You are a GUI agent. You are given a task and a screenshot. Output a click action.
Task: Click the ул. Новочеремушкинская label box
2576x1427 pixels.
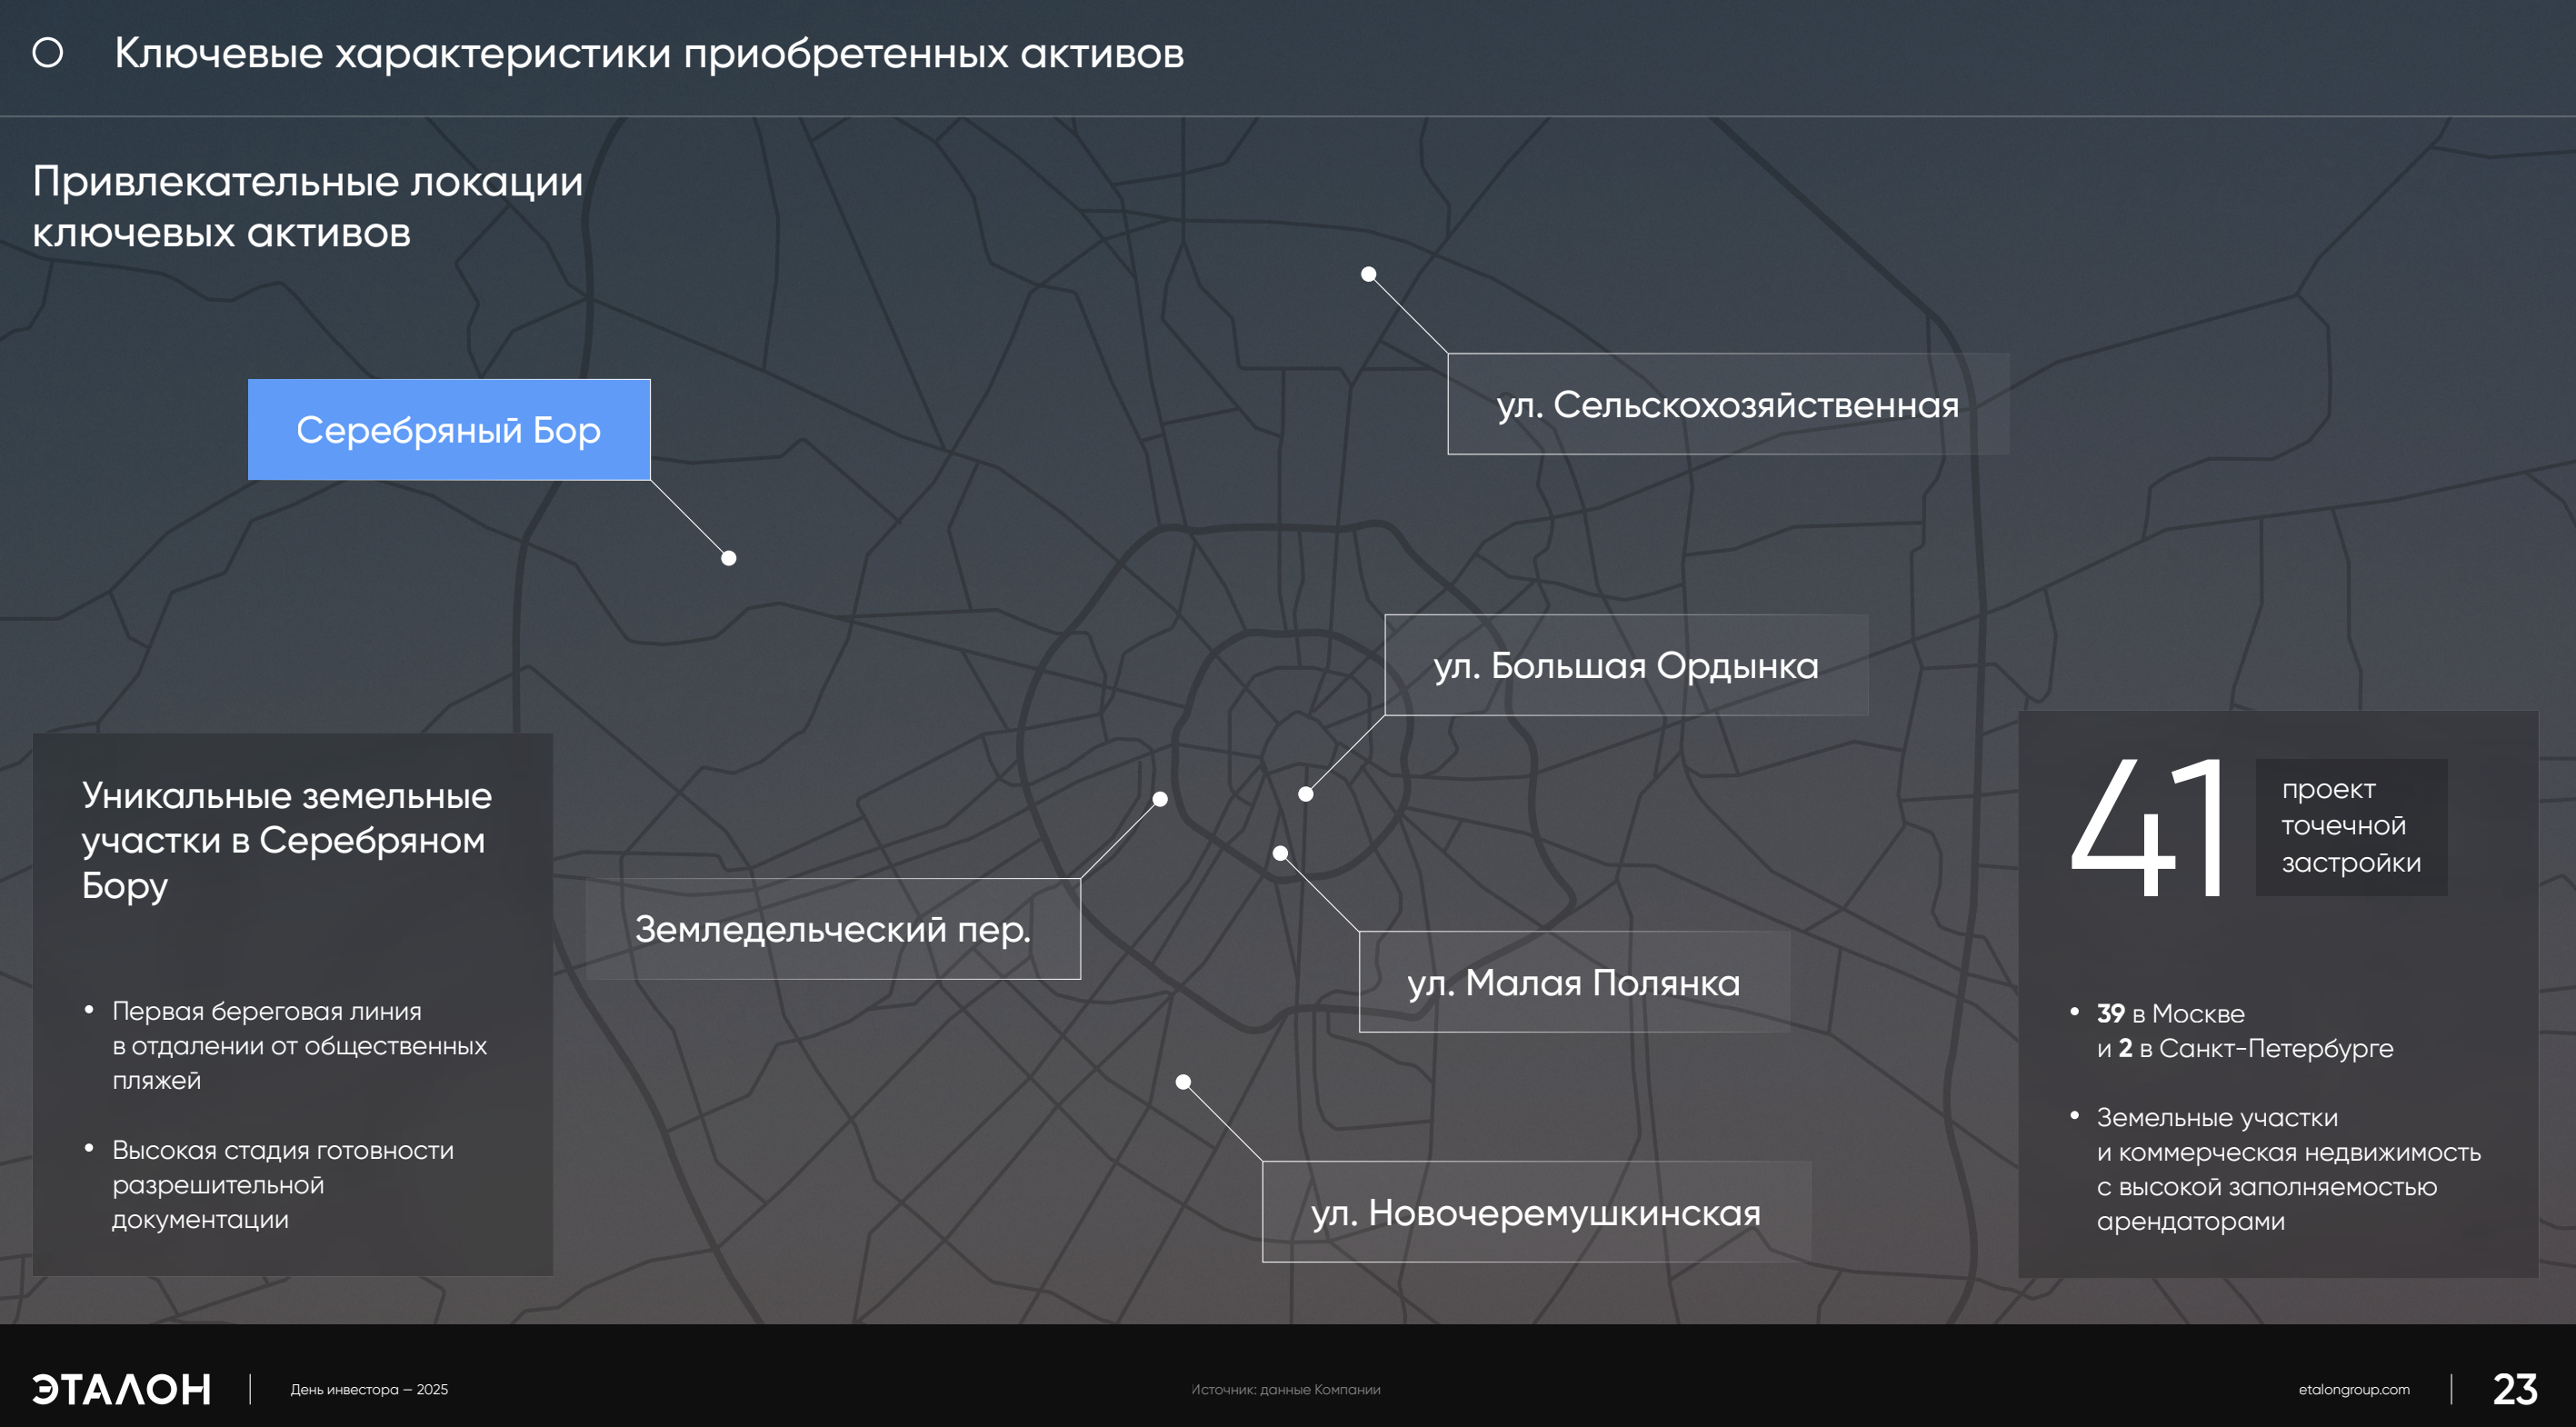(1535, 1212)
